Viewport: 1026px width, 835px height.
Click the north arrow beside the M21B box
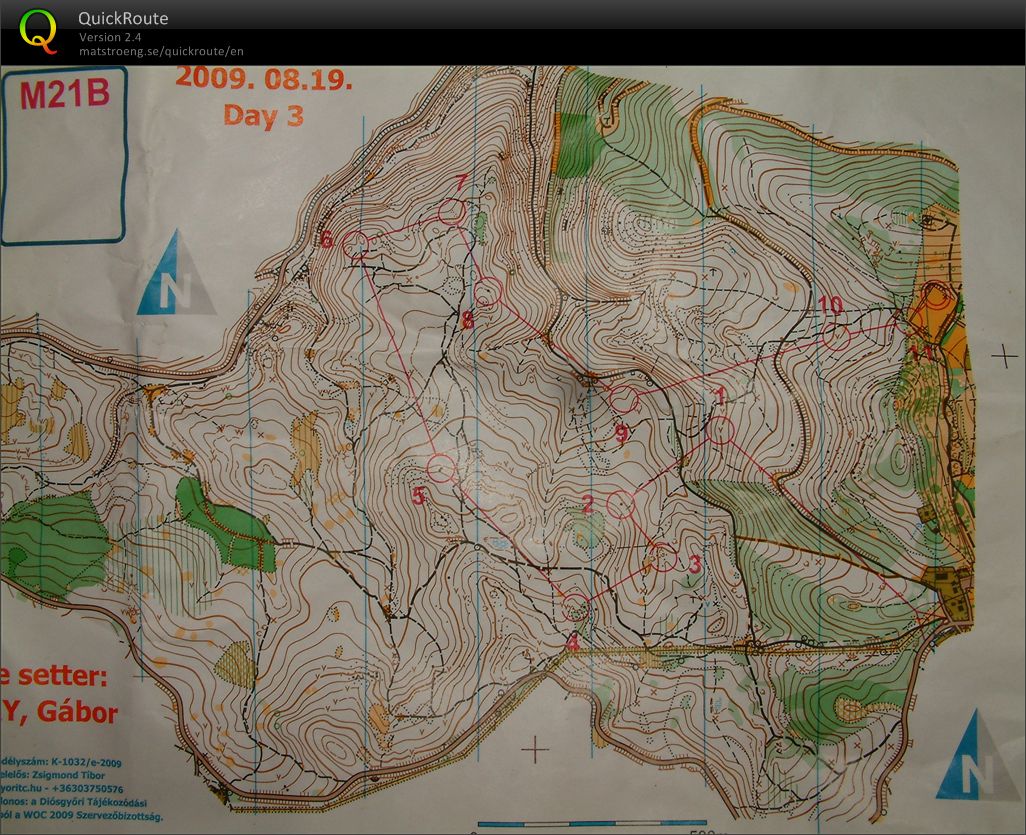pos(176,275)
